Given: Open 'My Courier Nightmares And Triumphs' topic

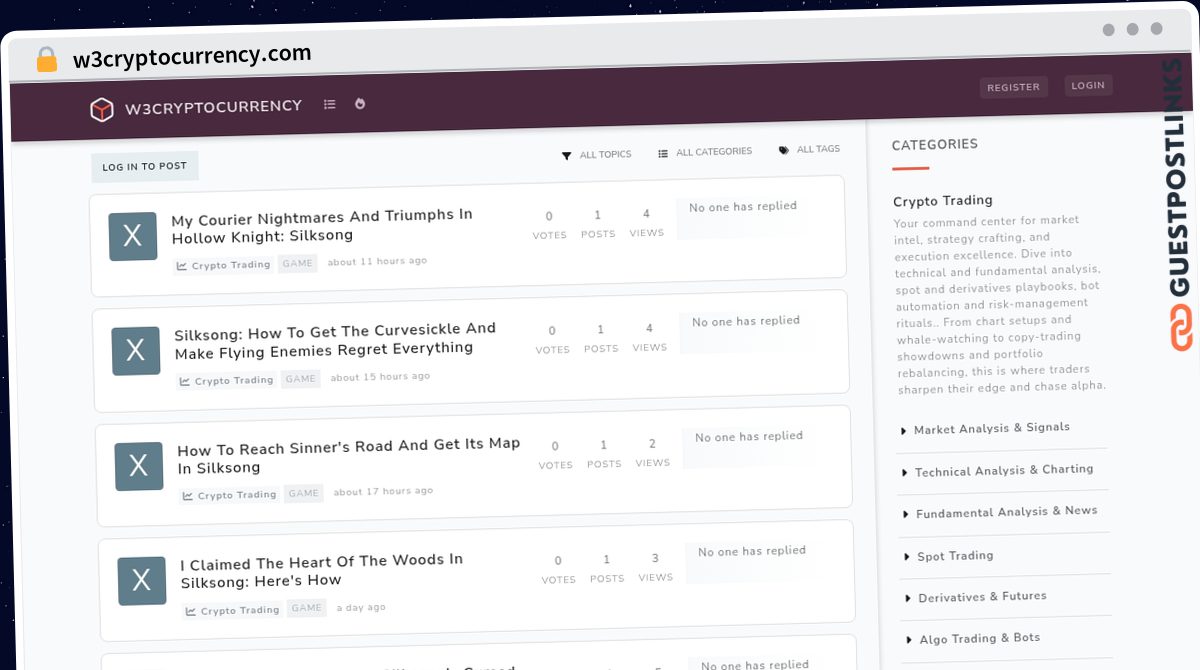Looking at the screenshot, I should pyautogui.click(x=322, y=226).
